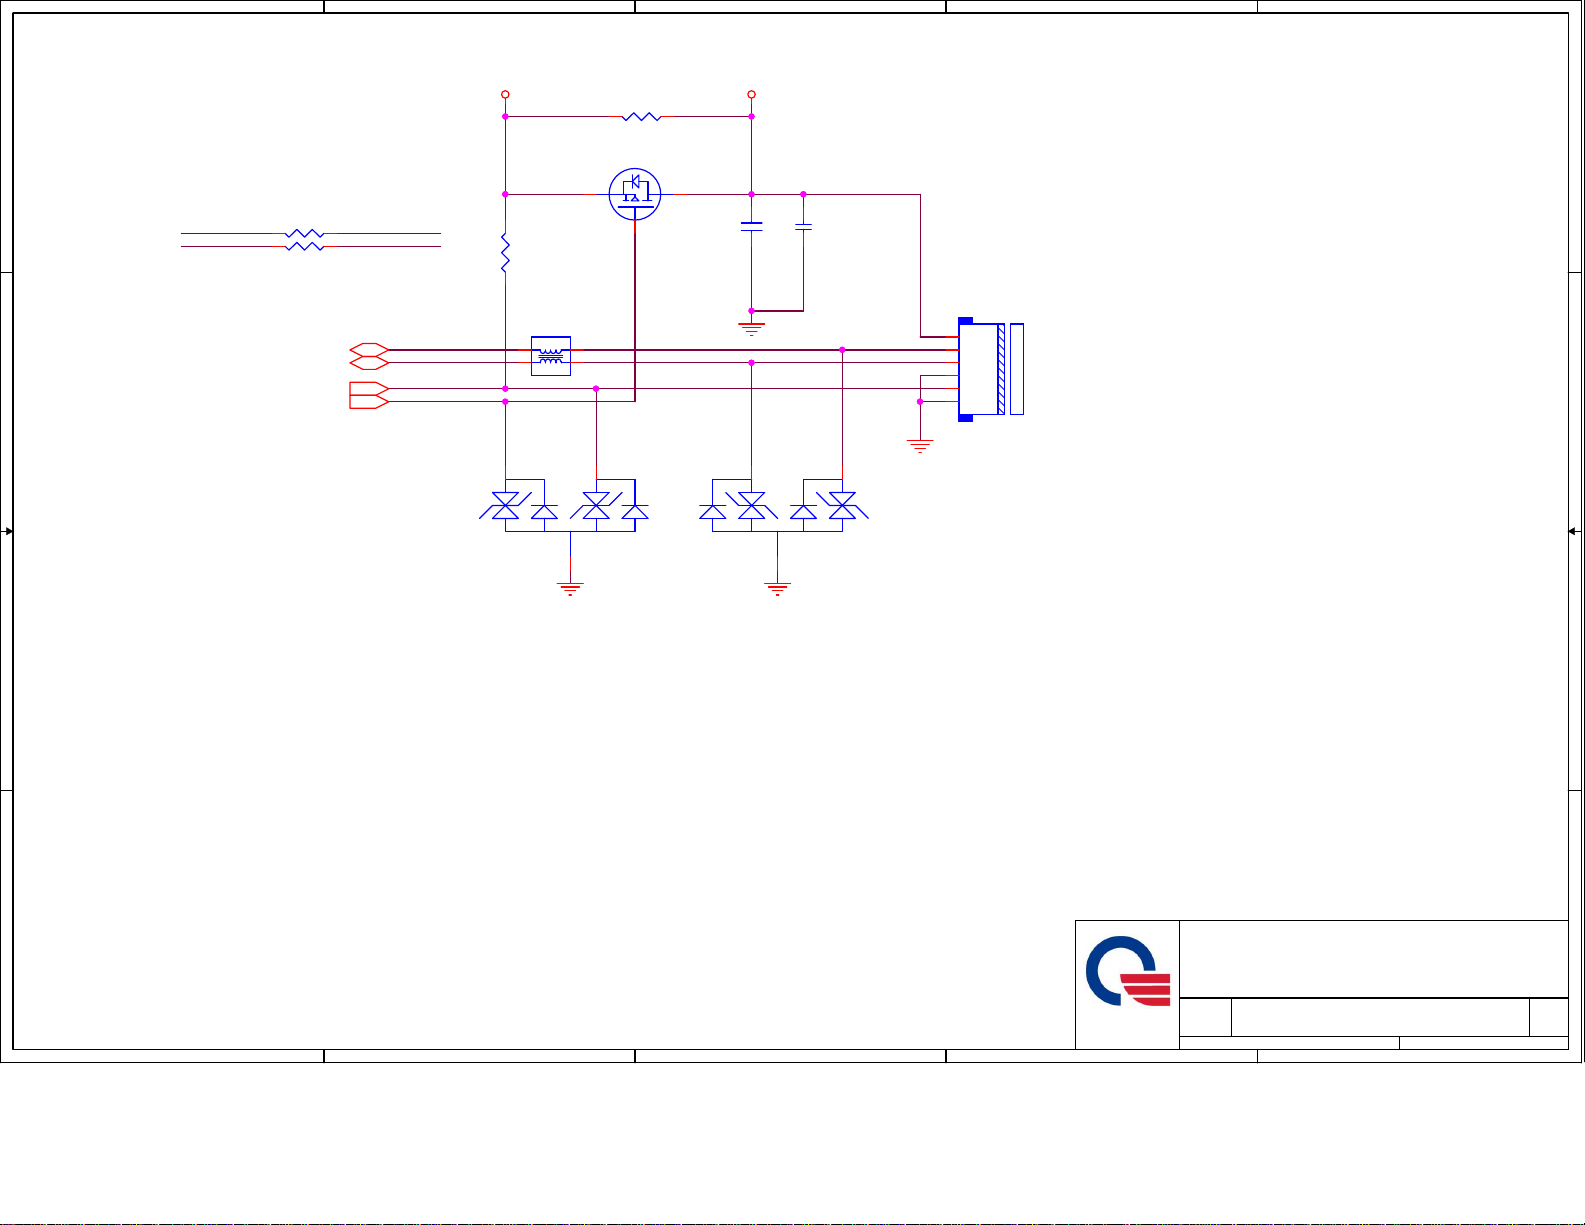Pick the horizontal resistor between the two power terminals
This screenshot has width=1585, height=1225.
pyautogui.click(x=641, y=117)
